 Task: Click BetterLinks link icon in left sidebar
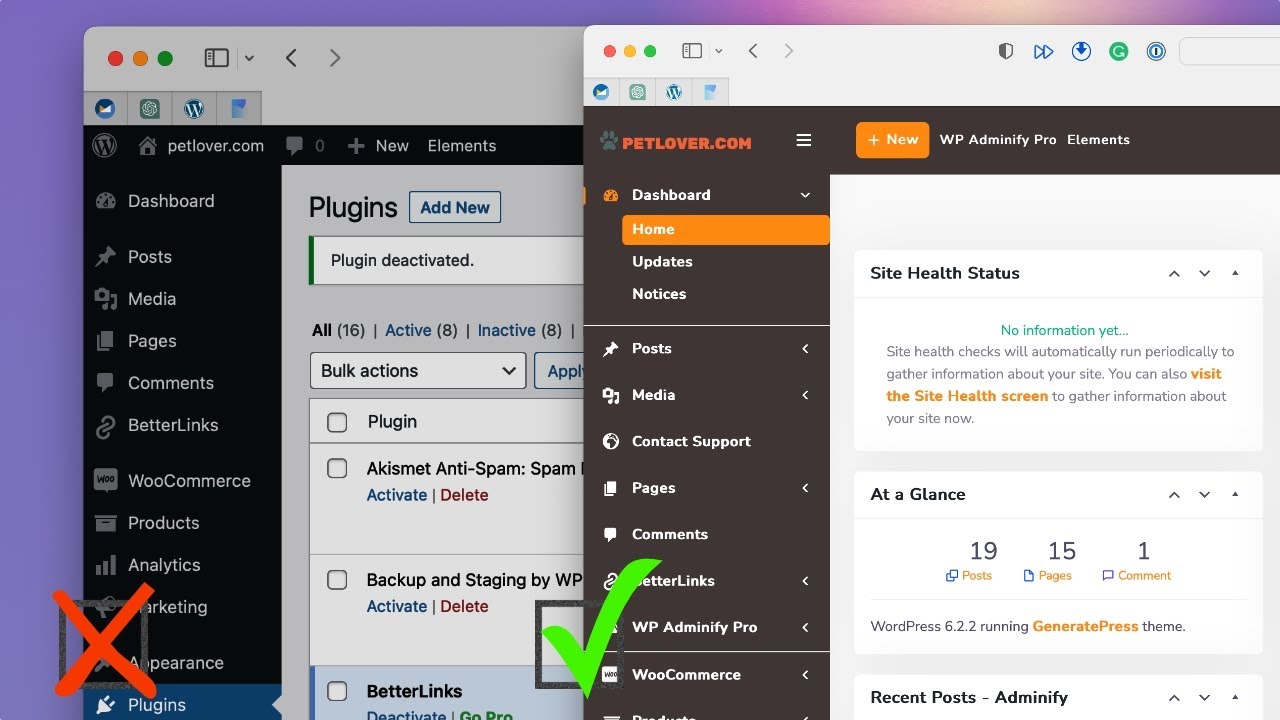click(105, 425)
